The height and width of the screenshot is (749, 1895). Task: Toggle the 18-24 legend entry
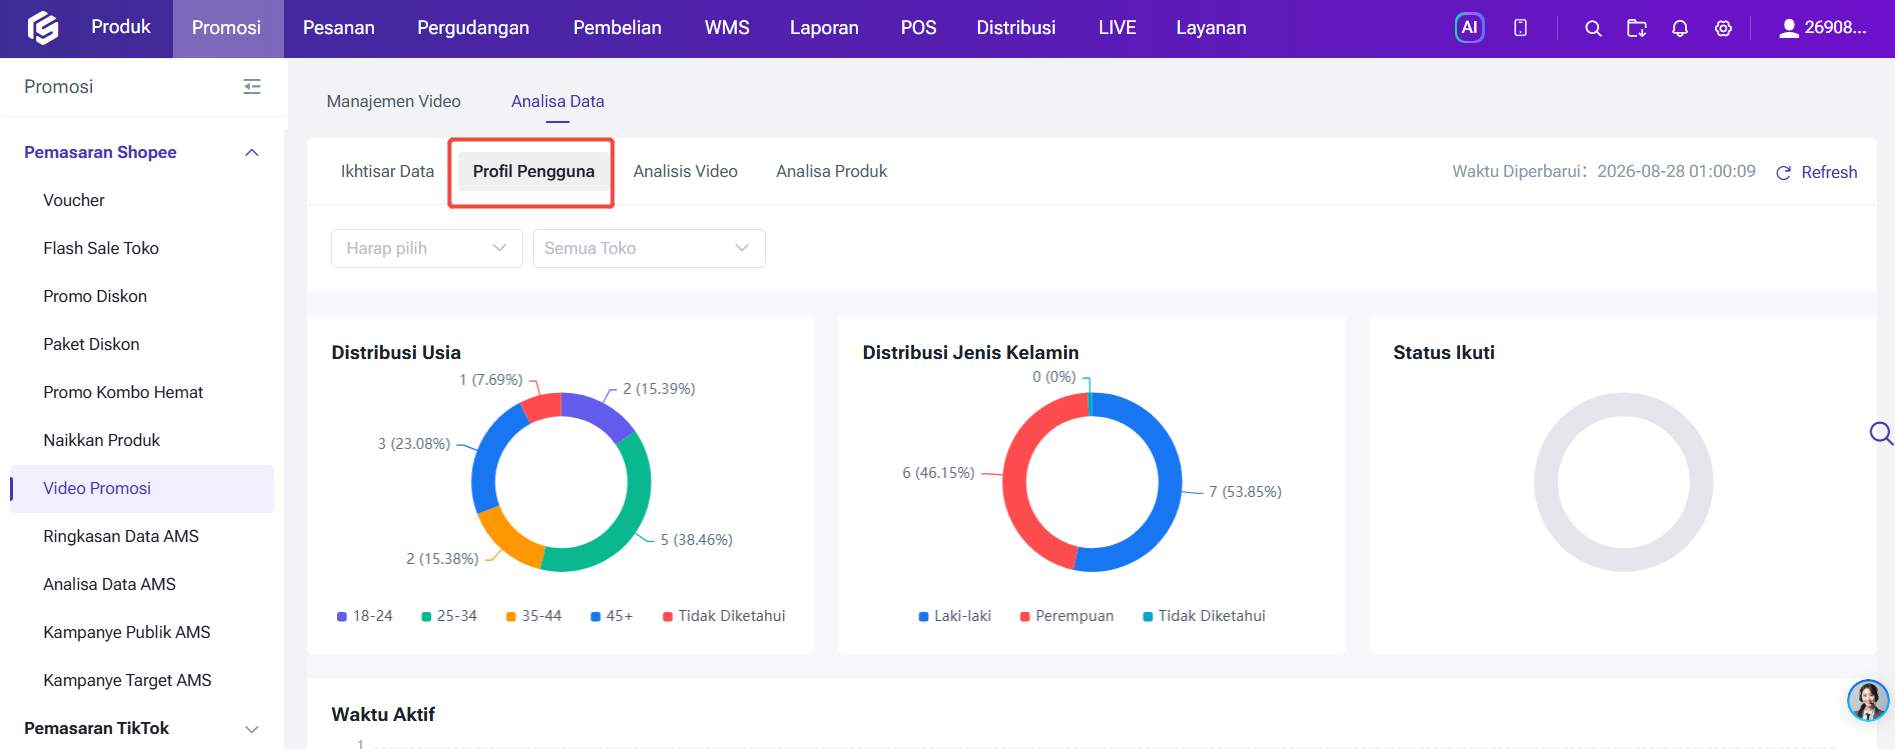(365, 616)
